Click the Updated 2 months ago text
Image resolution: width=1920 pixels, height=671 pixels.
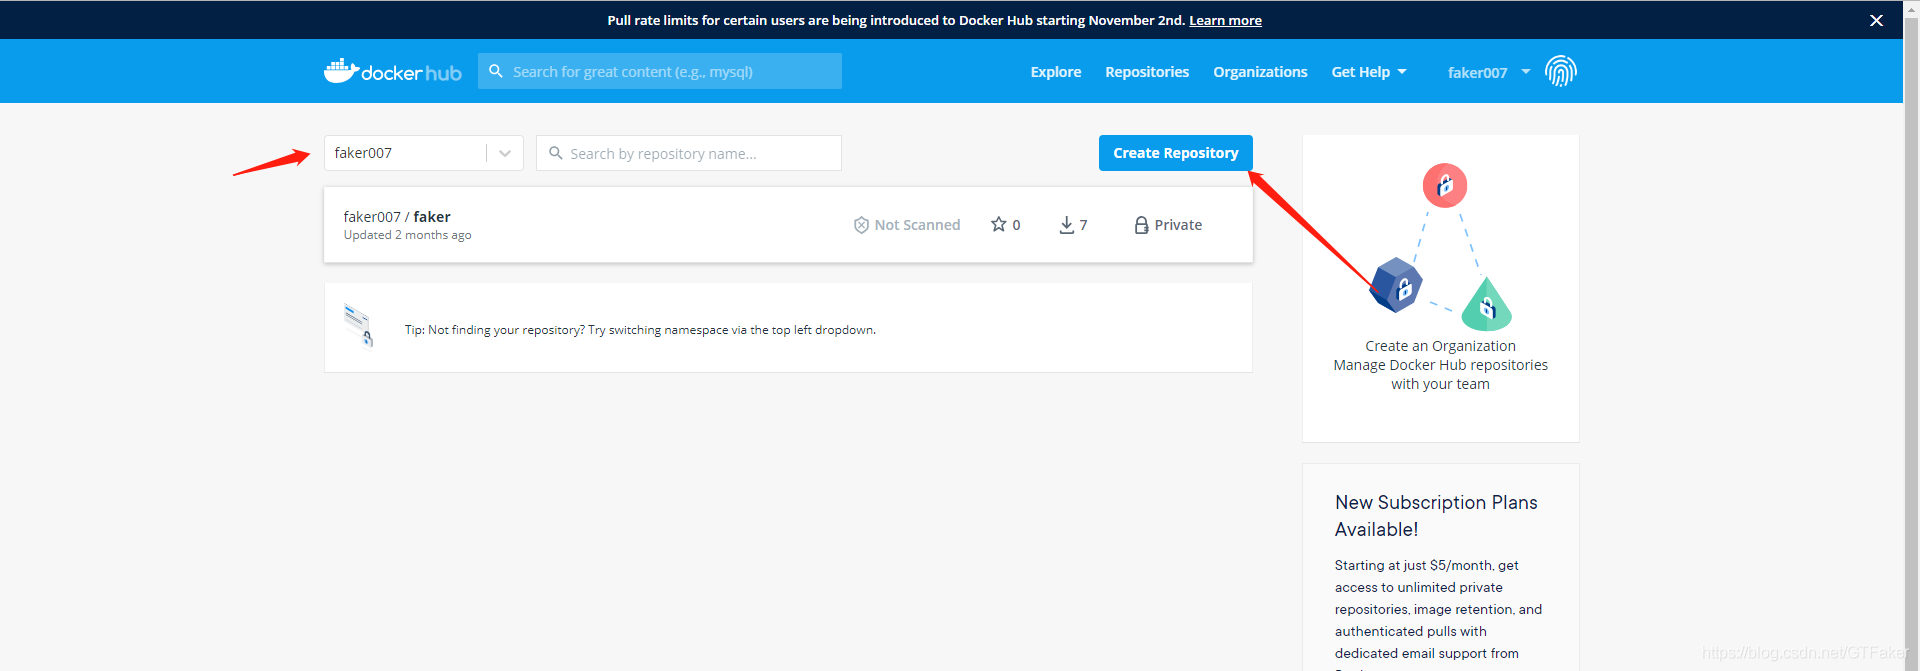click(407, 235)
